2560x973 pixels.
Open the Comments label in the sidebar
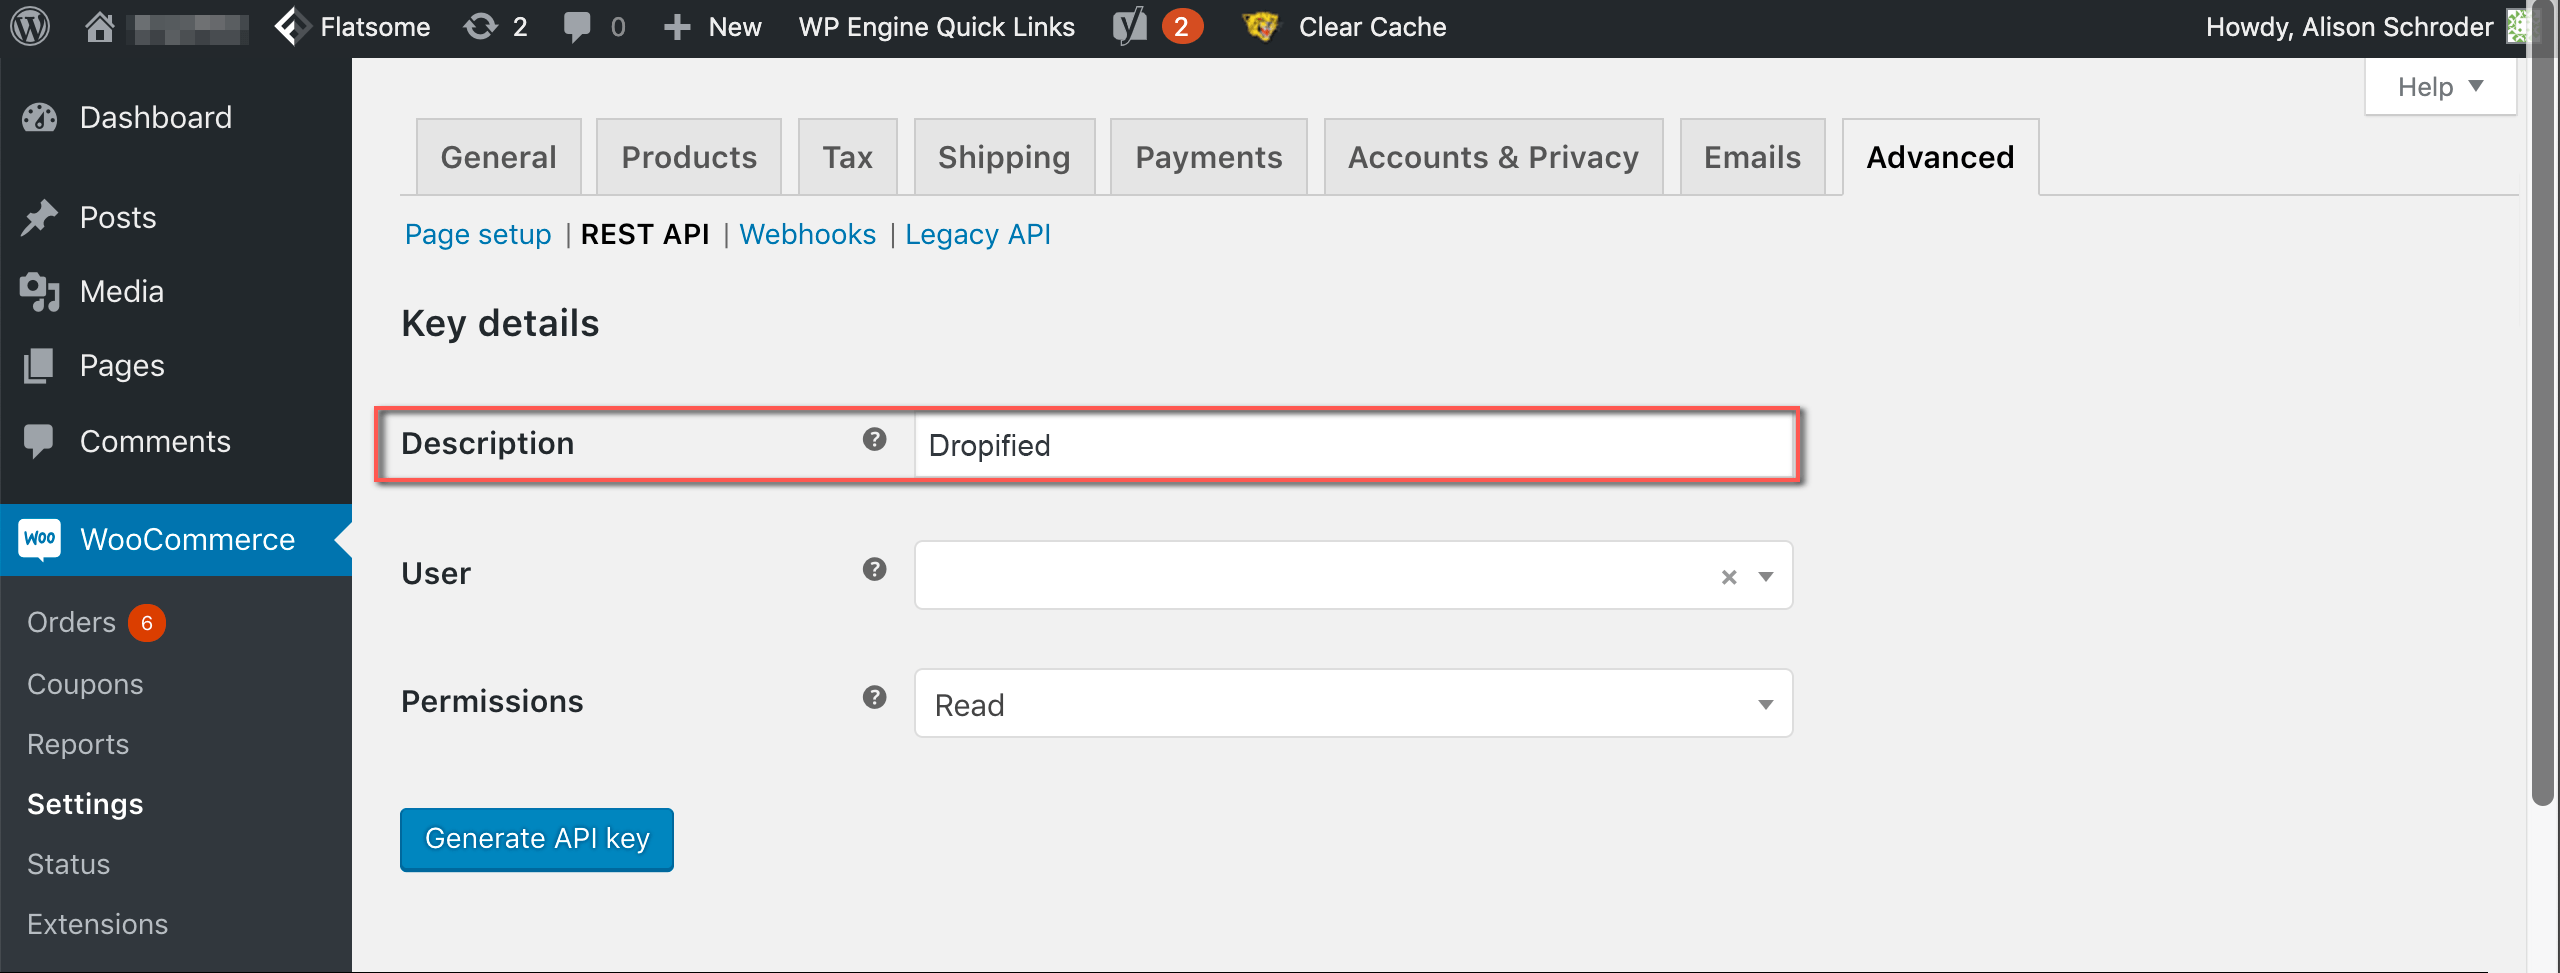[155, 442]
